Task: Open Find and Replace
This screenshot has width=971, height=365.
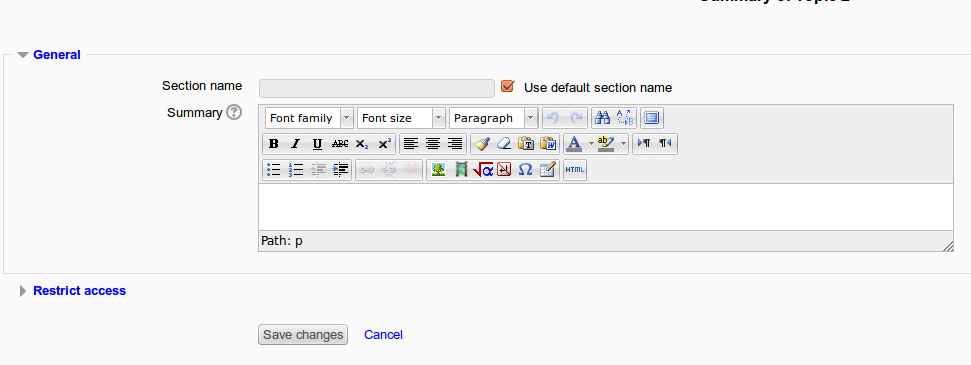Action: (625, 118)
